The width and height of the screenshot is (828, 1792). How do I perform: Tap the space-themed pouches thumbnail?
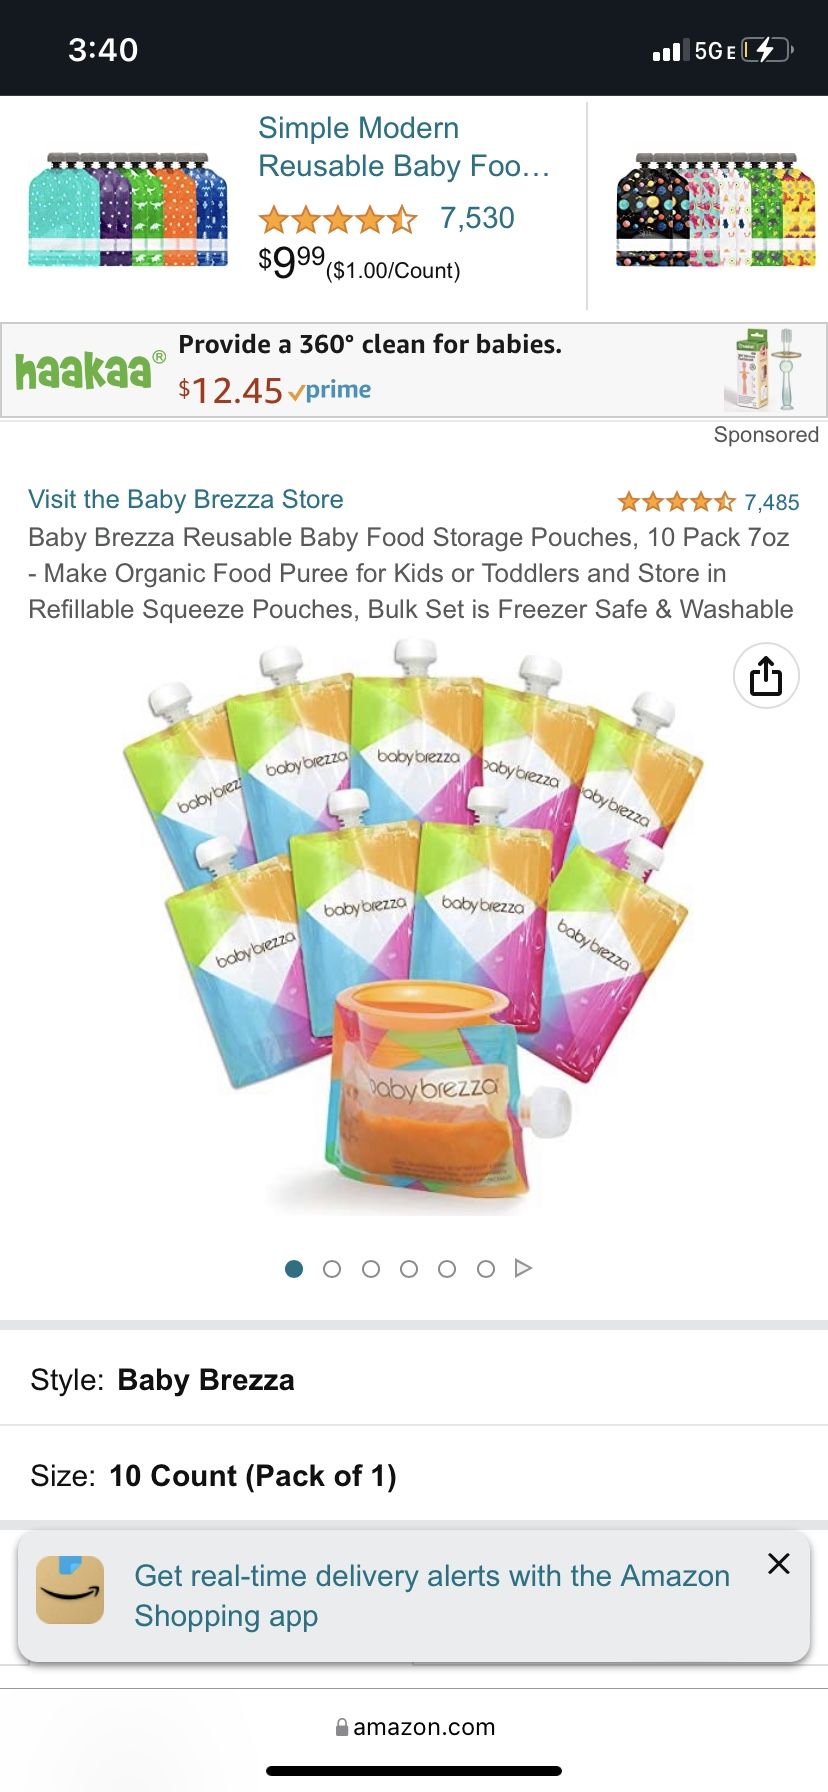[x=716, y=209]
